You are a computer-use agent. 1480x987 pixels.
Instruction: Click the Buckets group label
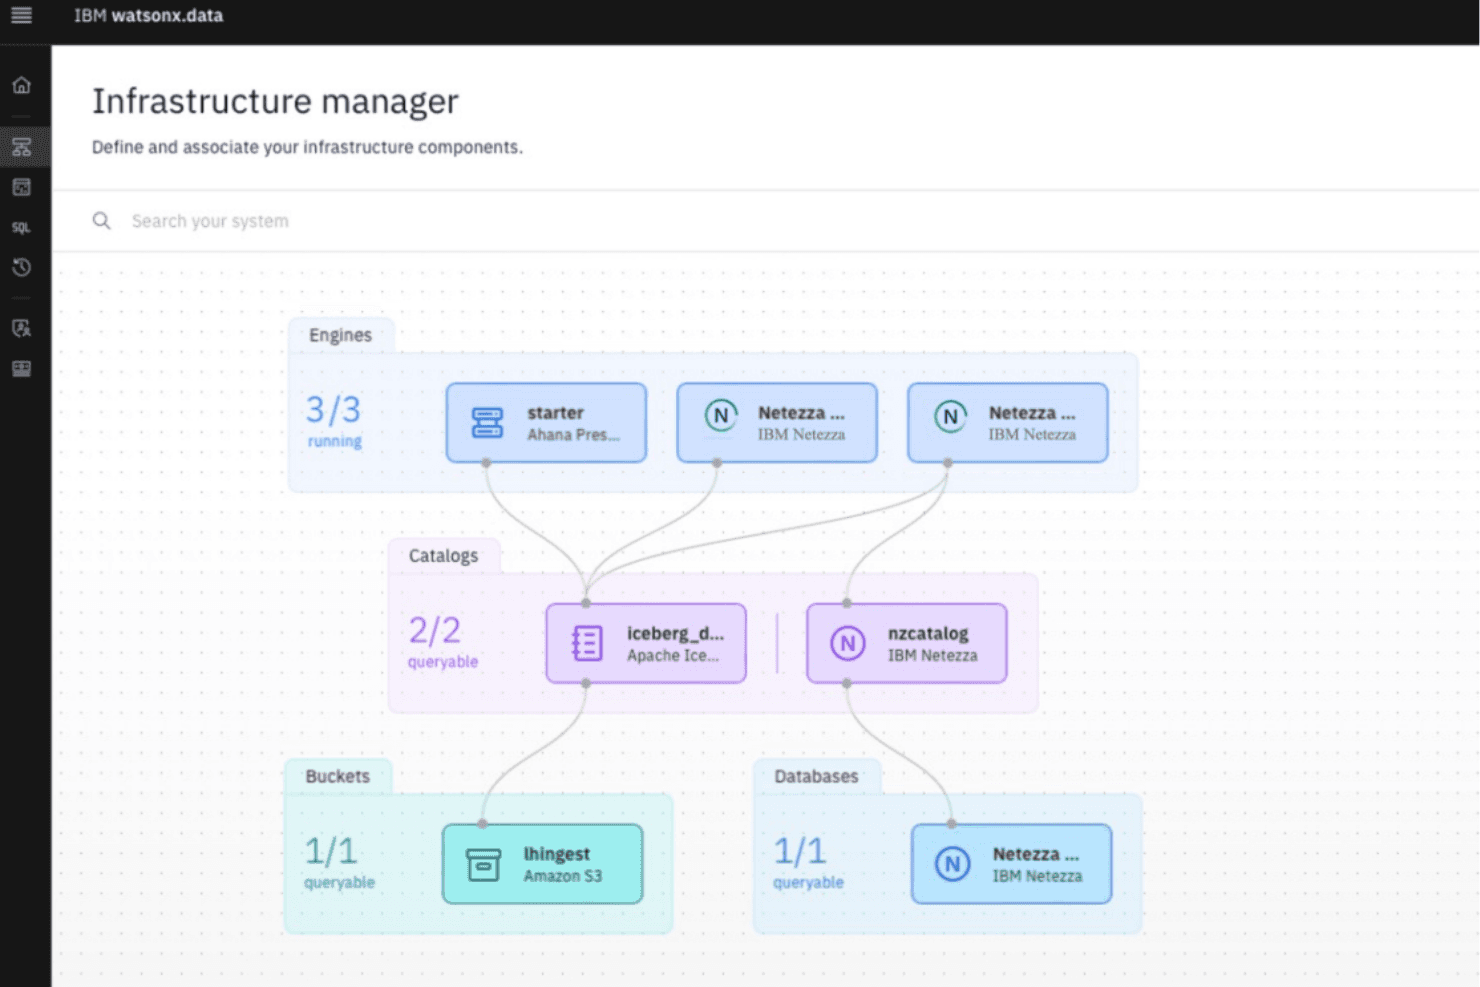[337, 776]
